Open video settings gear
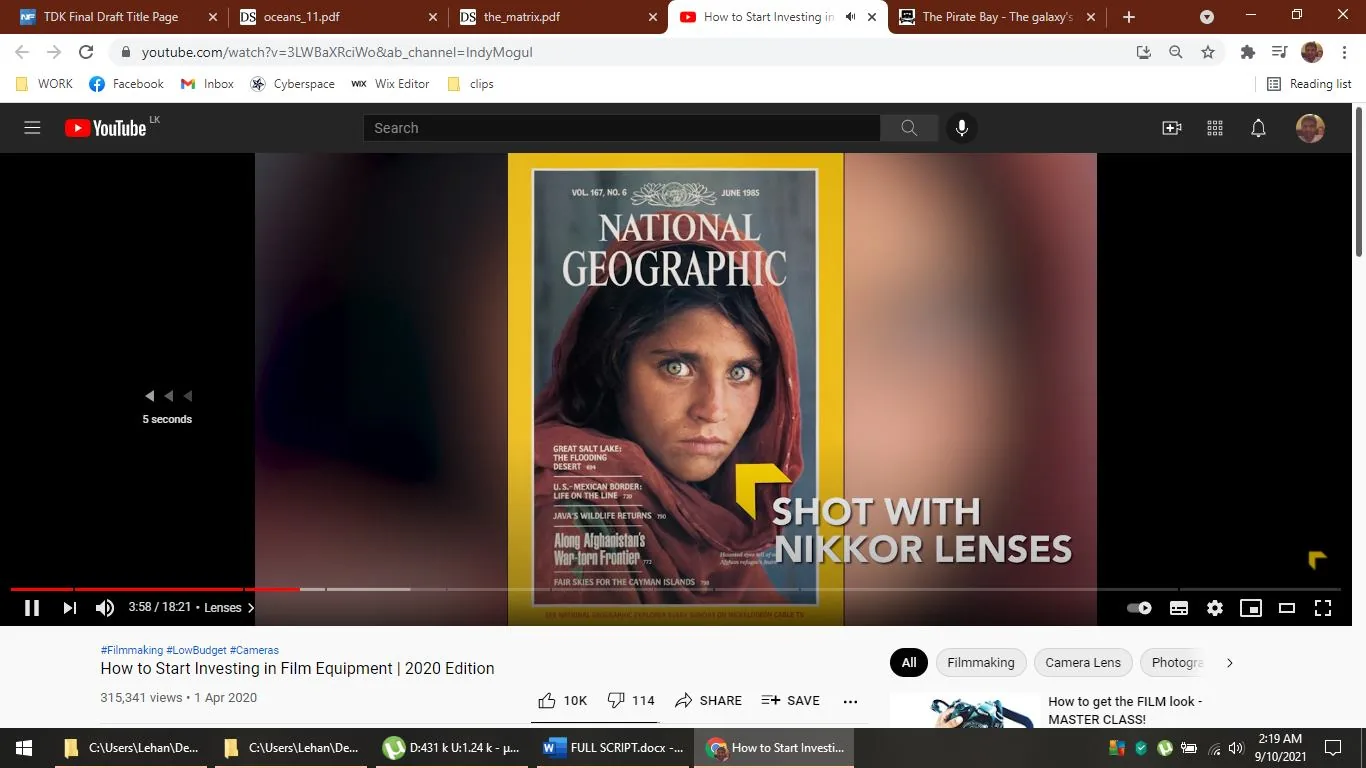The width and height of the screenshot is (1366, 768). coord(1215,608)
